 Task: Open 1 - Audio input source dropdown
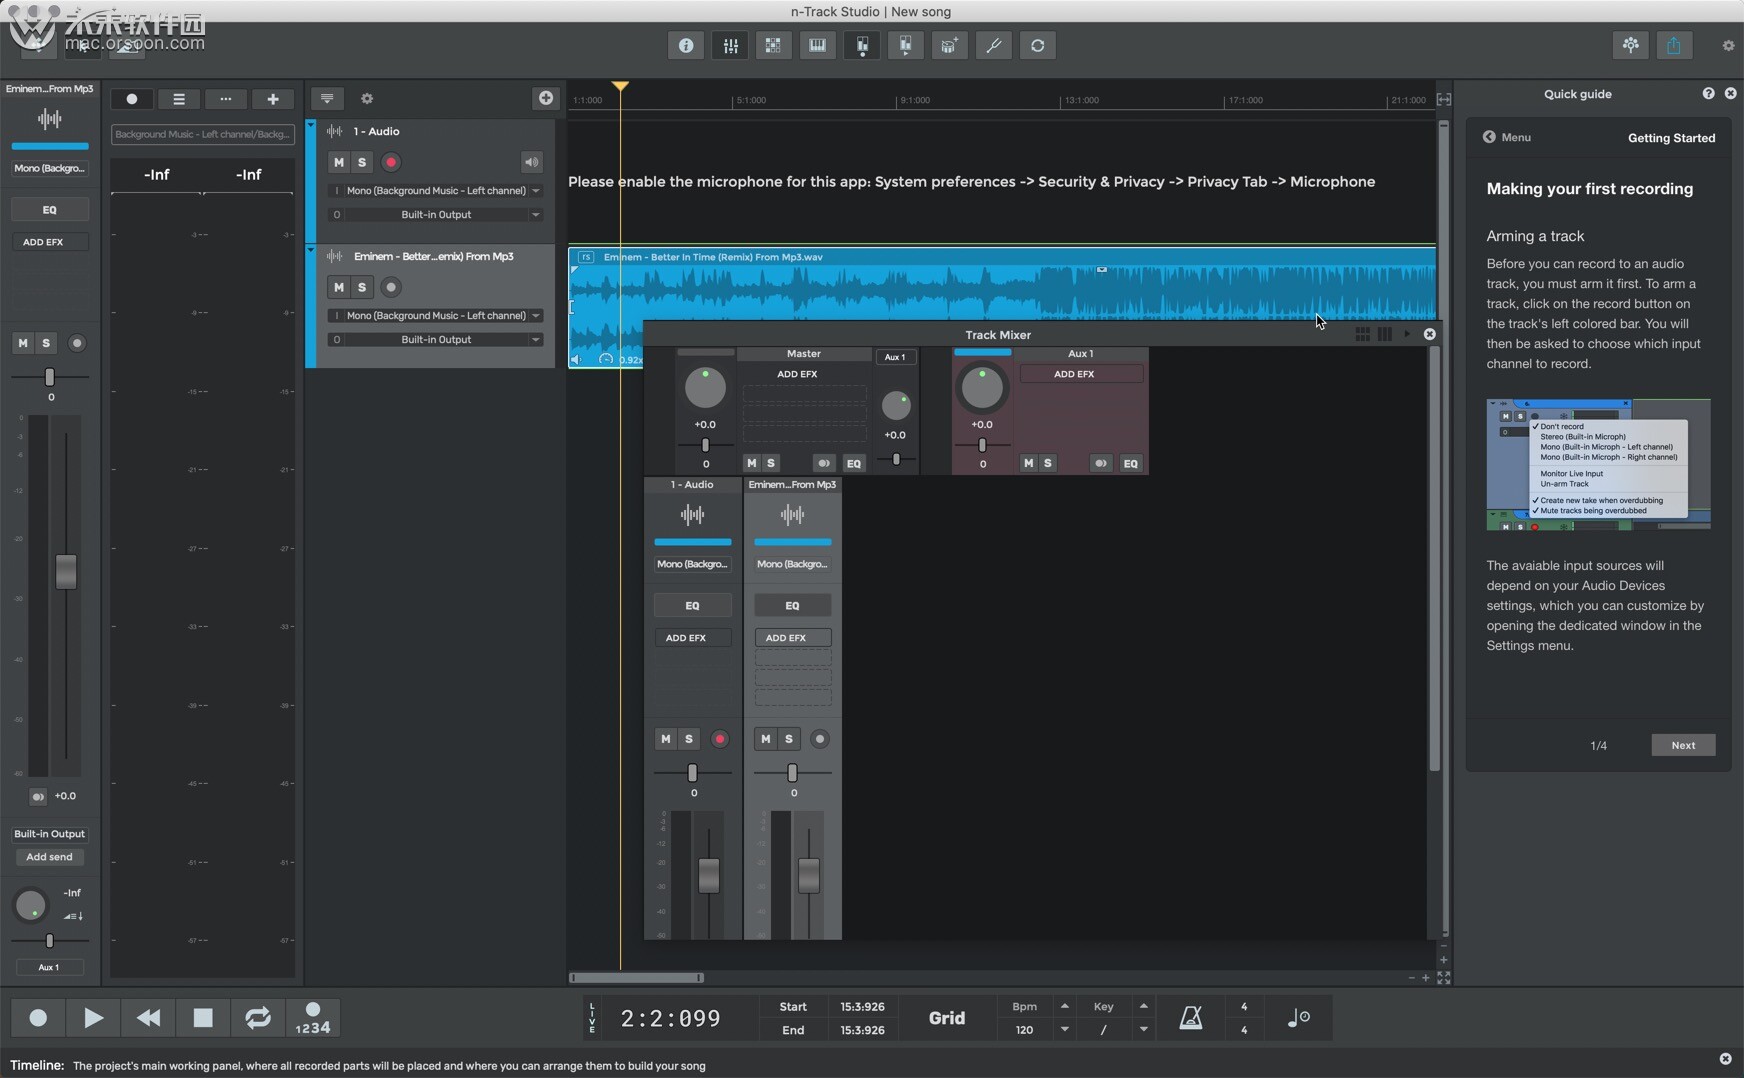tap(436, 190)
